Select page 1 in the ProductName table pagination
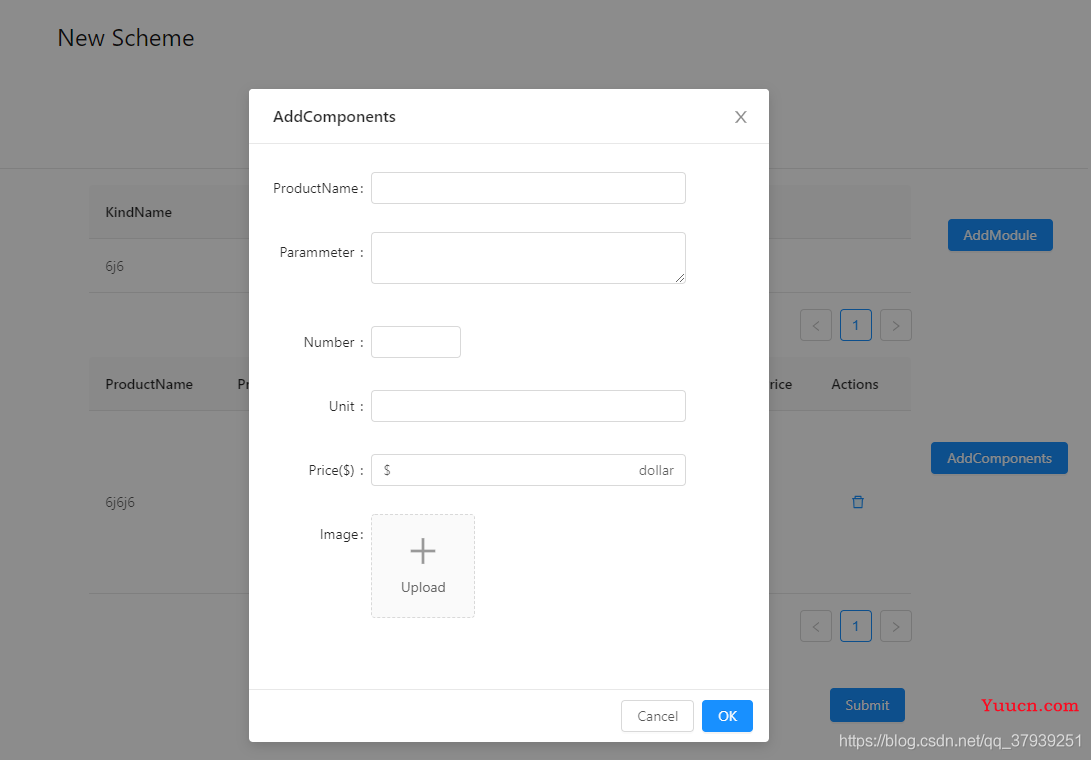 pyautogui.click(x=856, y=626)
